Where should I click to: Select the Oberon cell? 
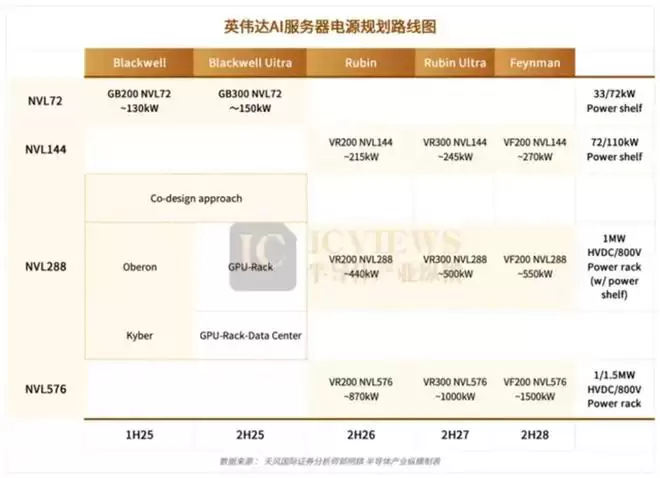[139, 267]
